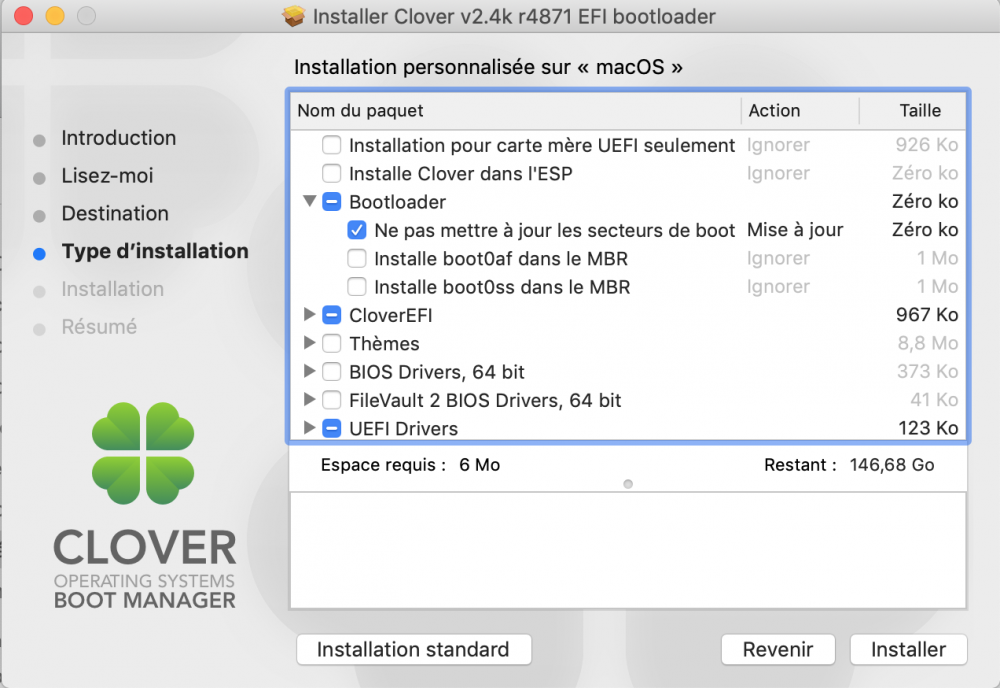Click the Revenir button
This screenshot has width=1000, height=688.
[777, 649]
